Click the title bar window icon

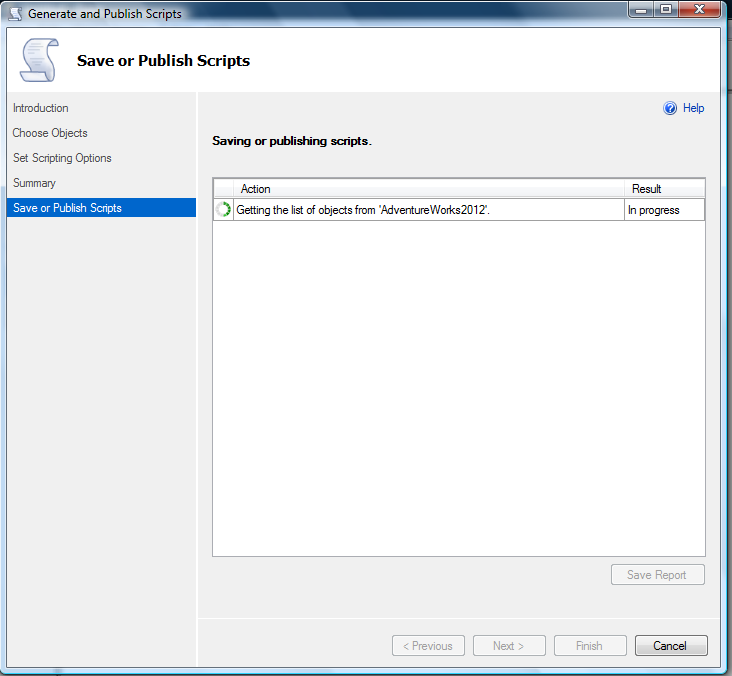pyautogui.click(x=15, y=14)
